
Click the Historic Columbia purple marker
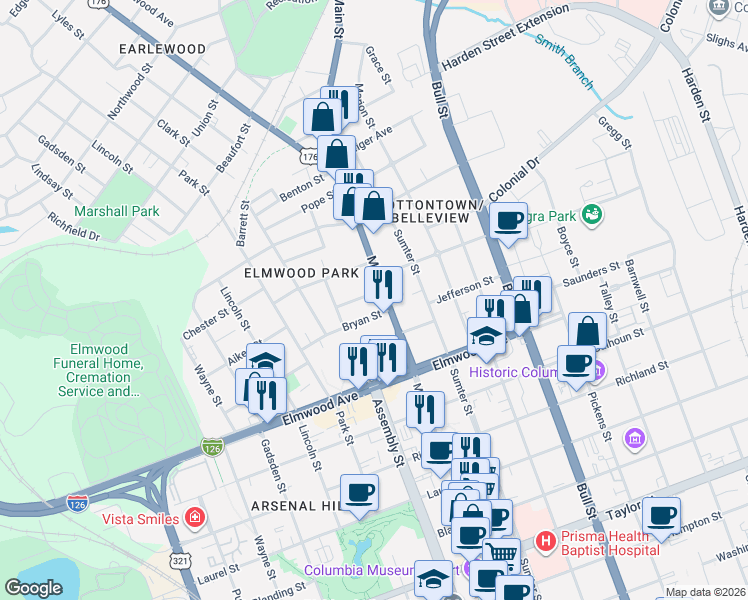pos(600,370)
